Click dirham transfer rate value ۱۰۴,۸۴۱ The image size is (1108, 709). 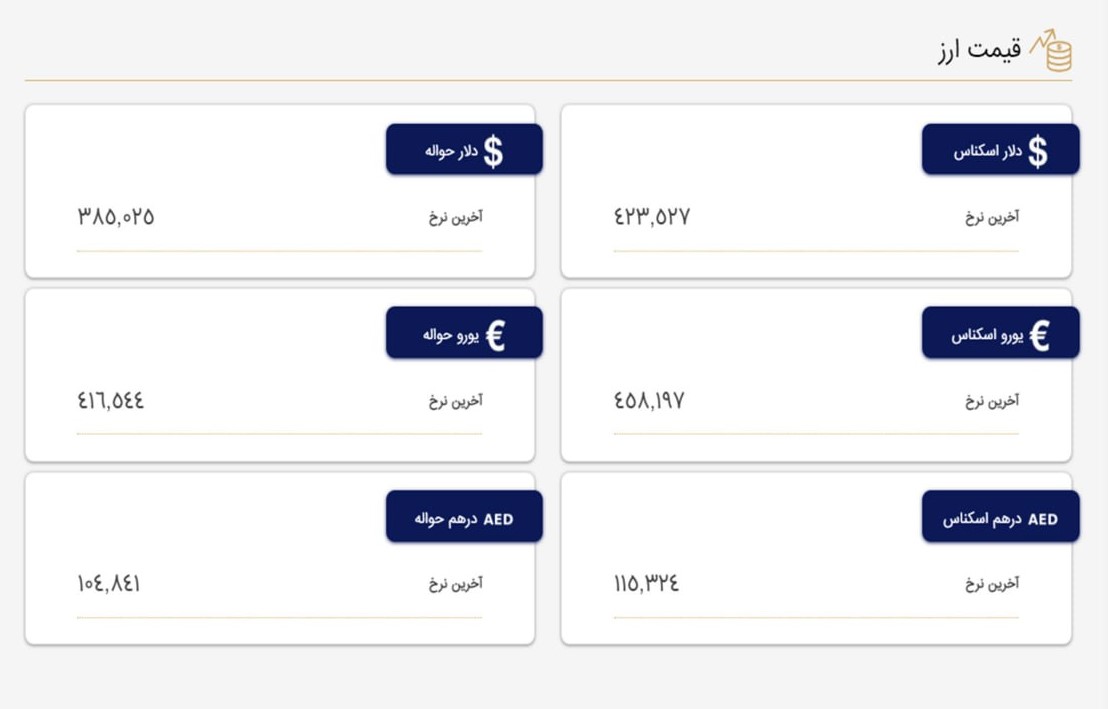108,583
